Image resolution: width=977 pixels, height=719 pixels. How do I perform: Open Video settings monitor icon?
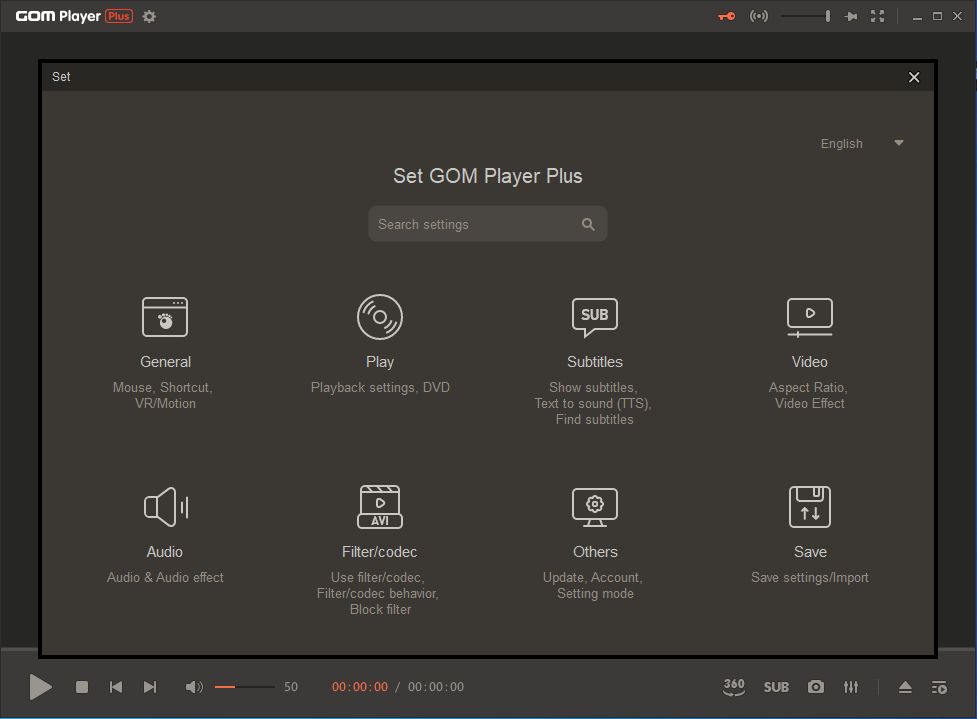(809, 317)
